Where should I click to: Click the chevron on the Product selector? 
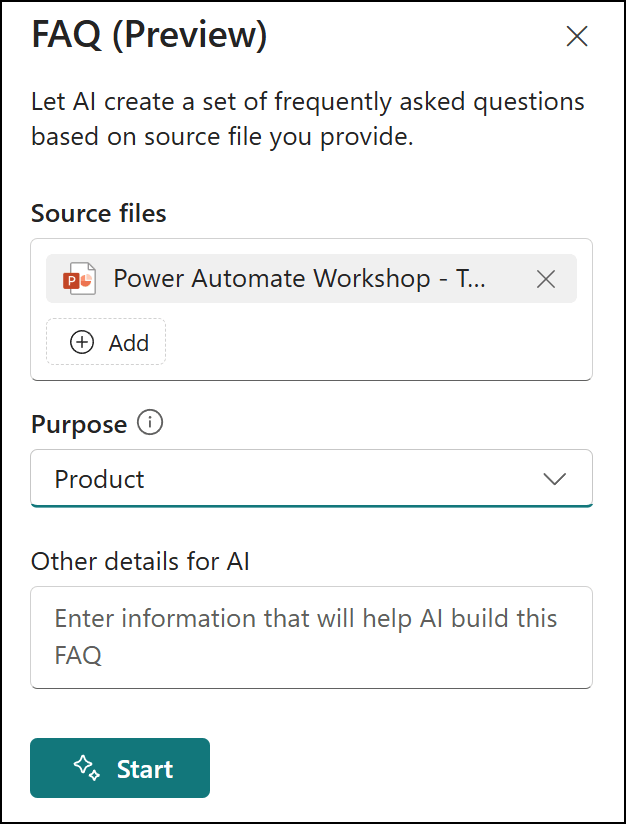pos(555,479)
